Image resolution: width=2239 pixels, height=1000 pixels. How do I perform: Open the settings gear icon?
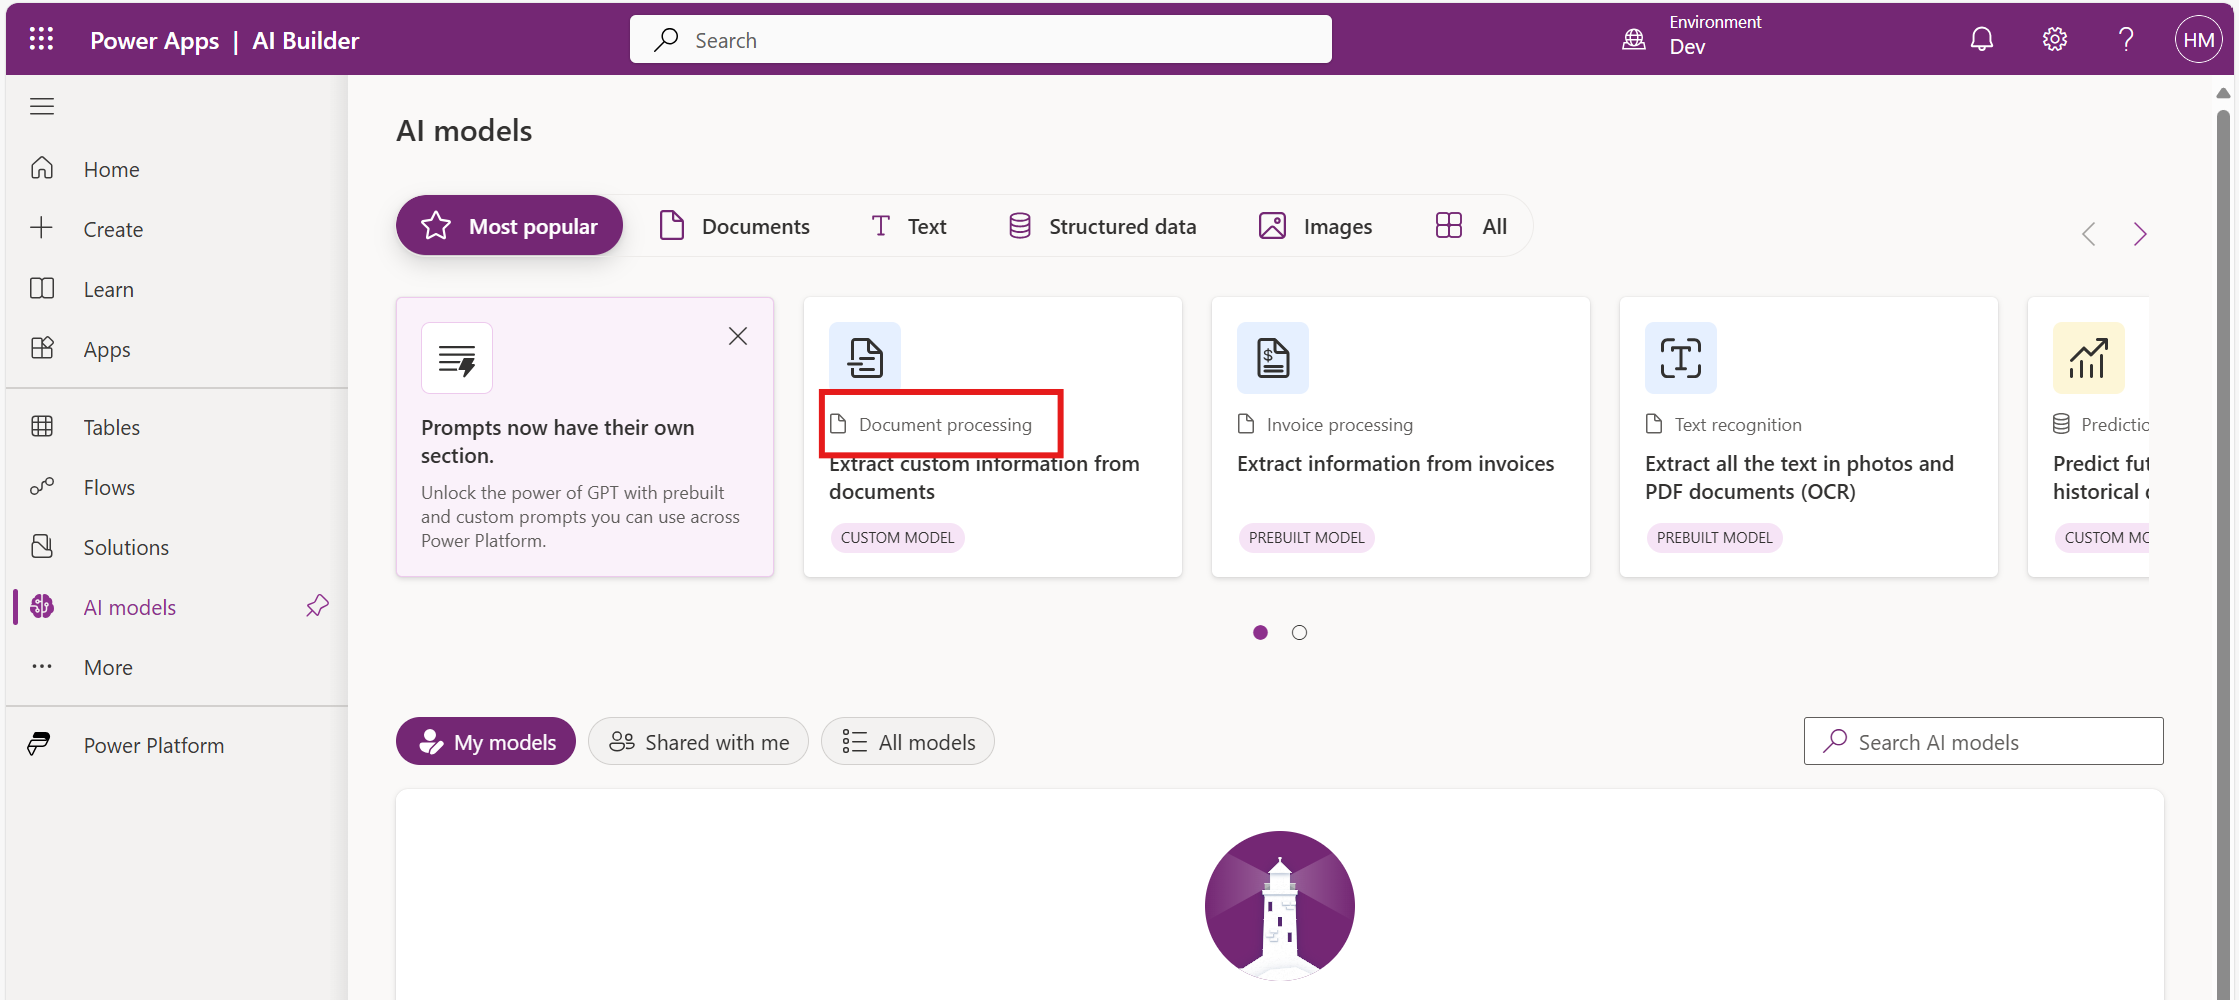[x=2054, y=39]
